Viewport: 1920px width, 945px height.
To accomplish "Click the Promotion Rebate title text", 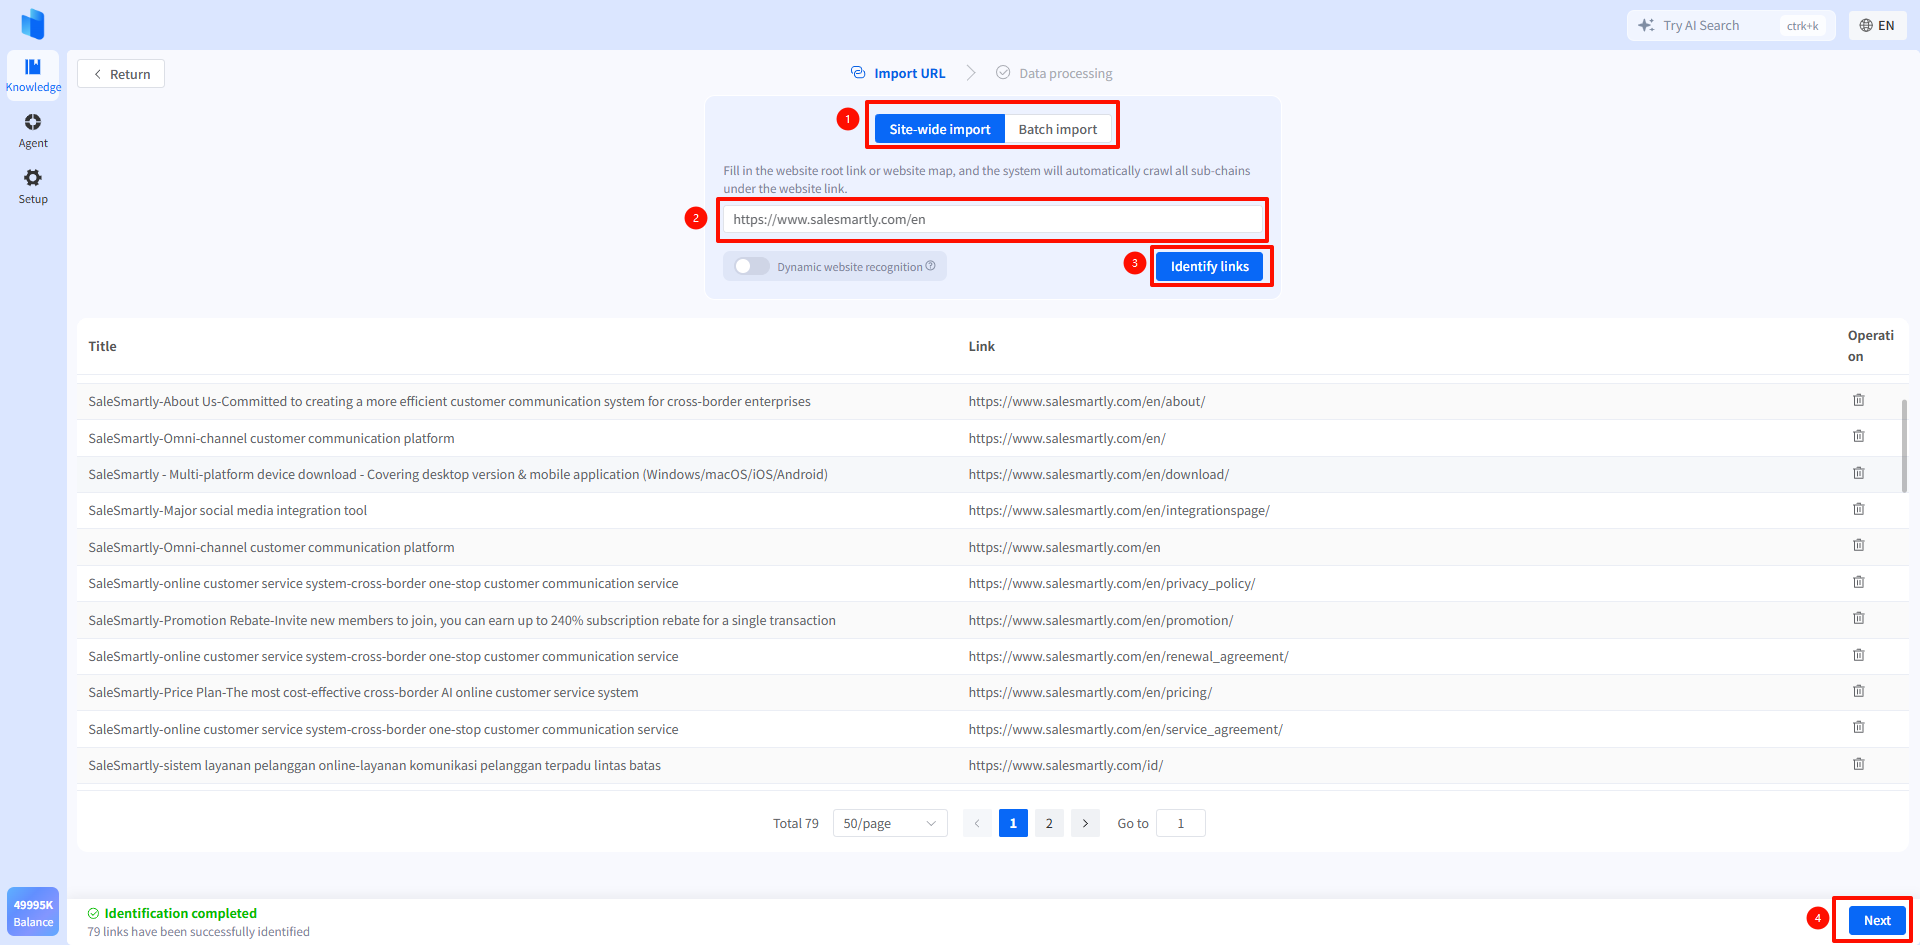I will point(462,620).
